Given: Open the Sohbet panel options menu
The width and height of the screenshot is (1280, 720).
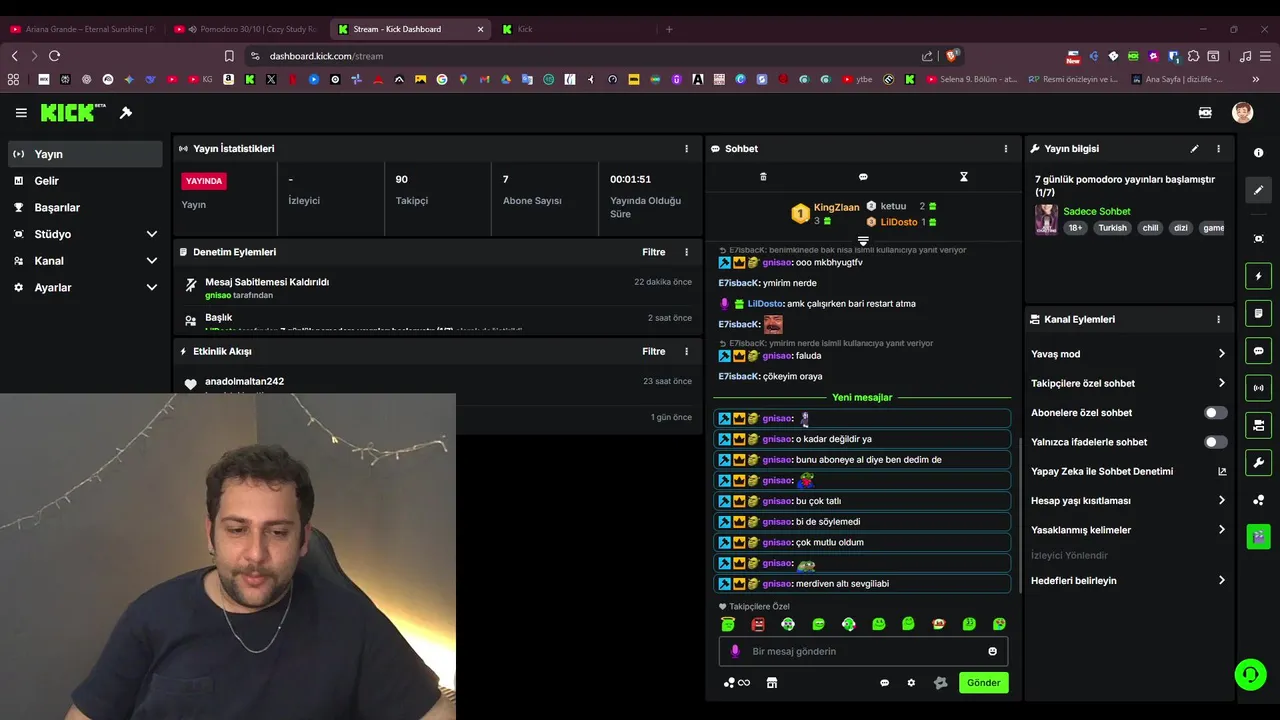Looking at the screenshot, I should tap(1006, 149).
